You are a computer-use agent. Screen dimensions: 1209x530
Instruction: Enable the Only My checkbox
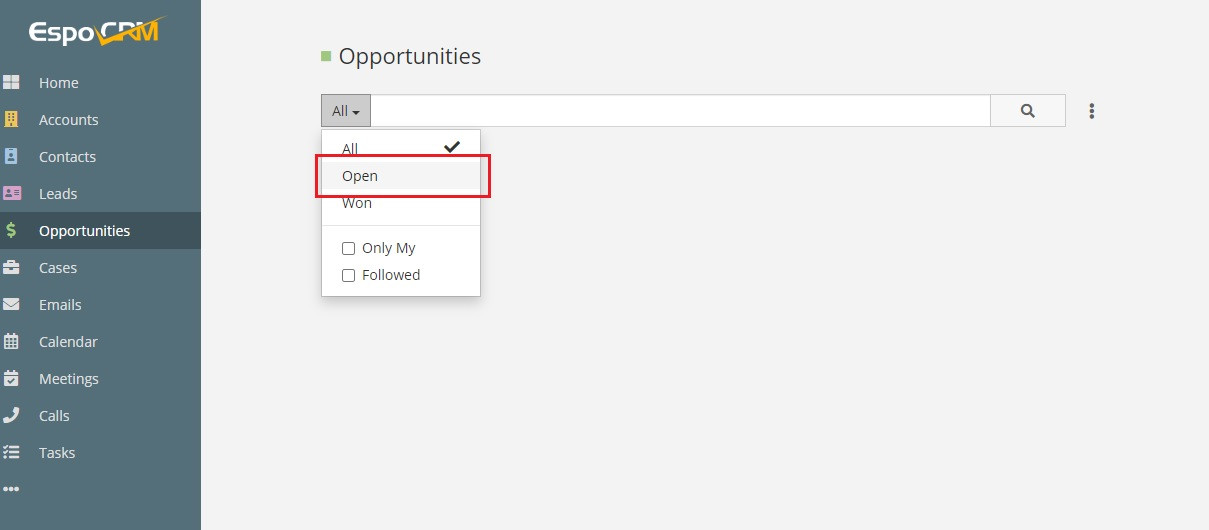[349, 248]
